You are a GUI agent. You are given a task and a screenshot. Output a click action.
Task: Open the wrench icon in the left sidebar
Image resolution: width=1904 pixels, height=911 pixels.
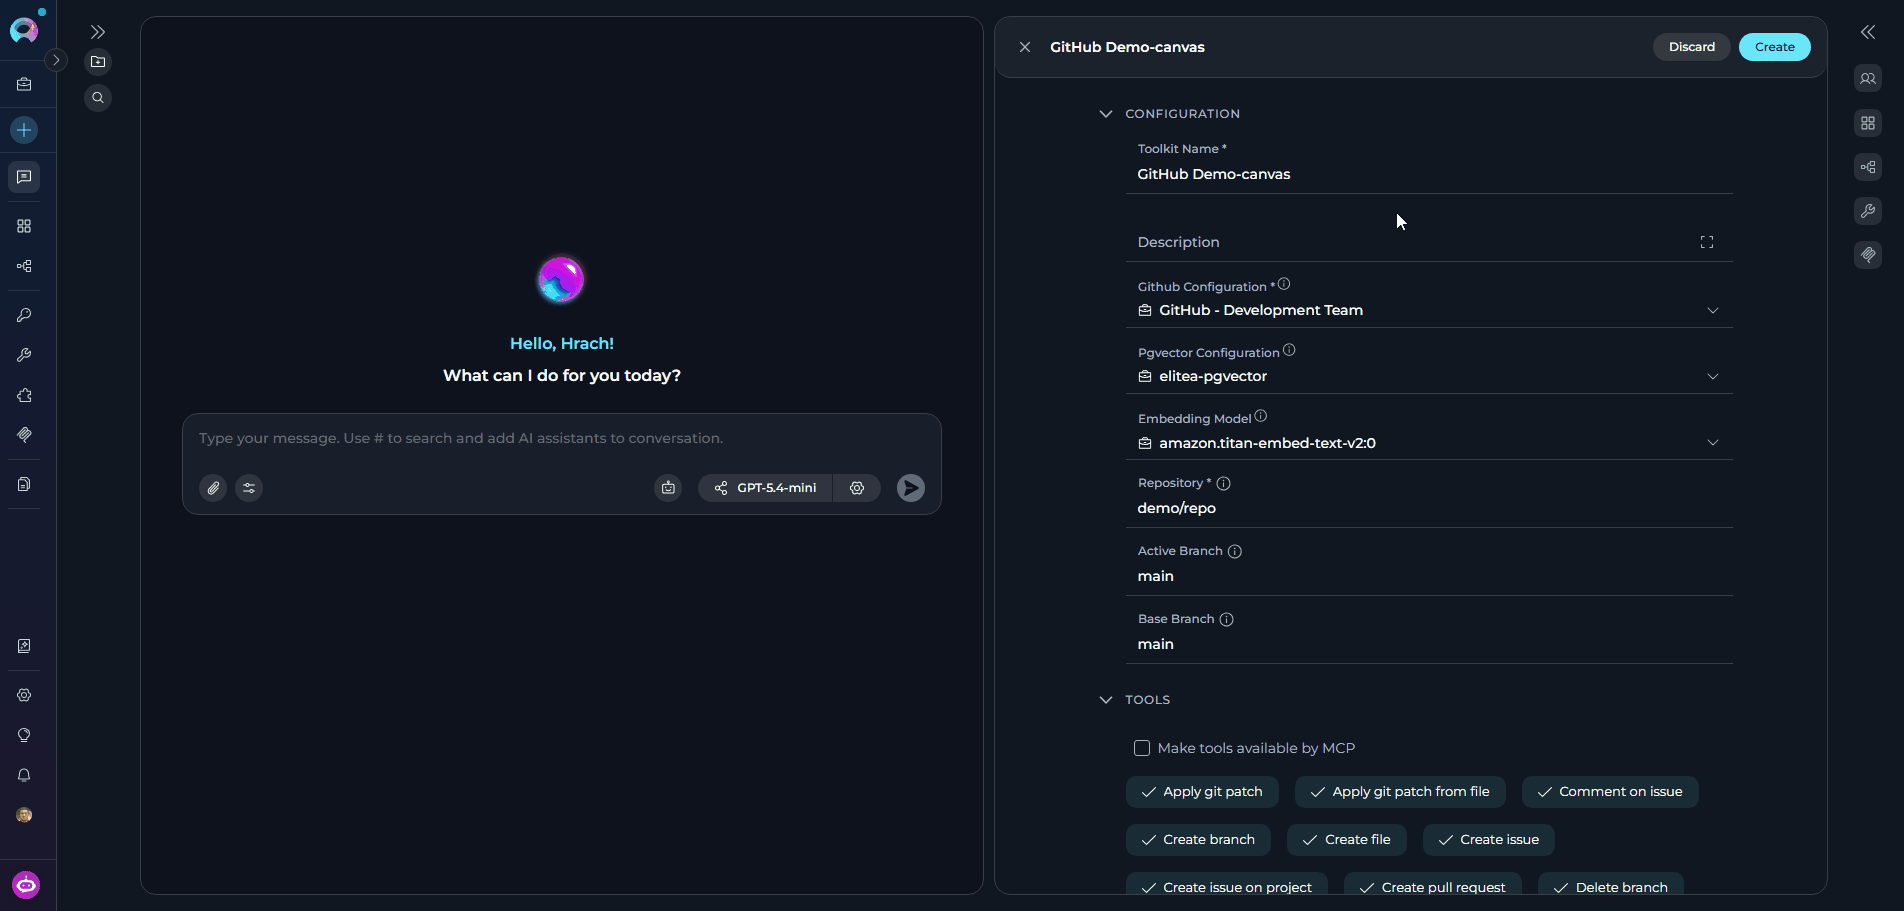coord(24,355)
